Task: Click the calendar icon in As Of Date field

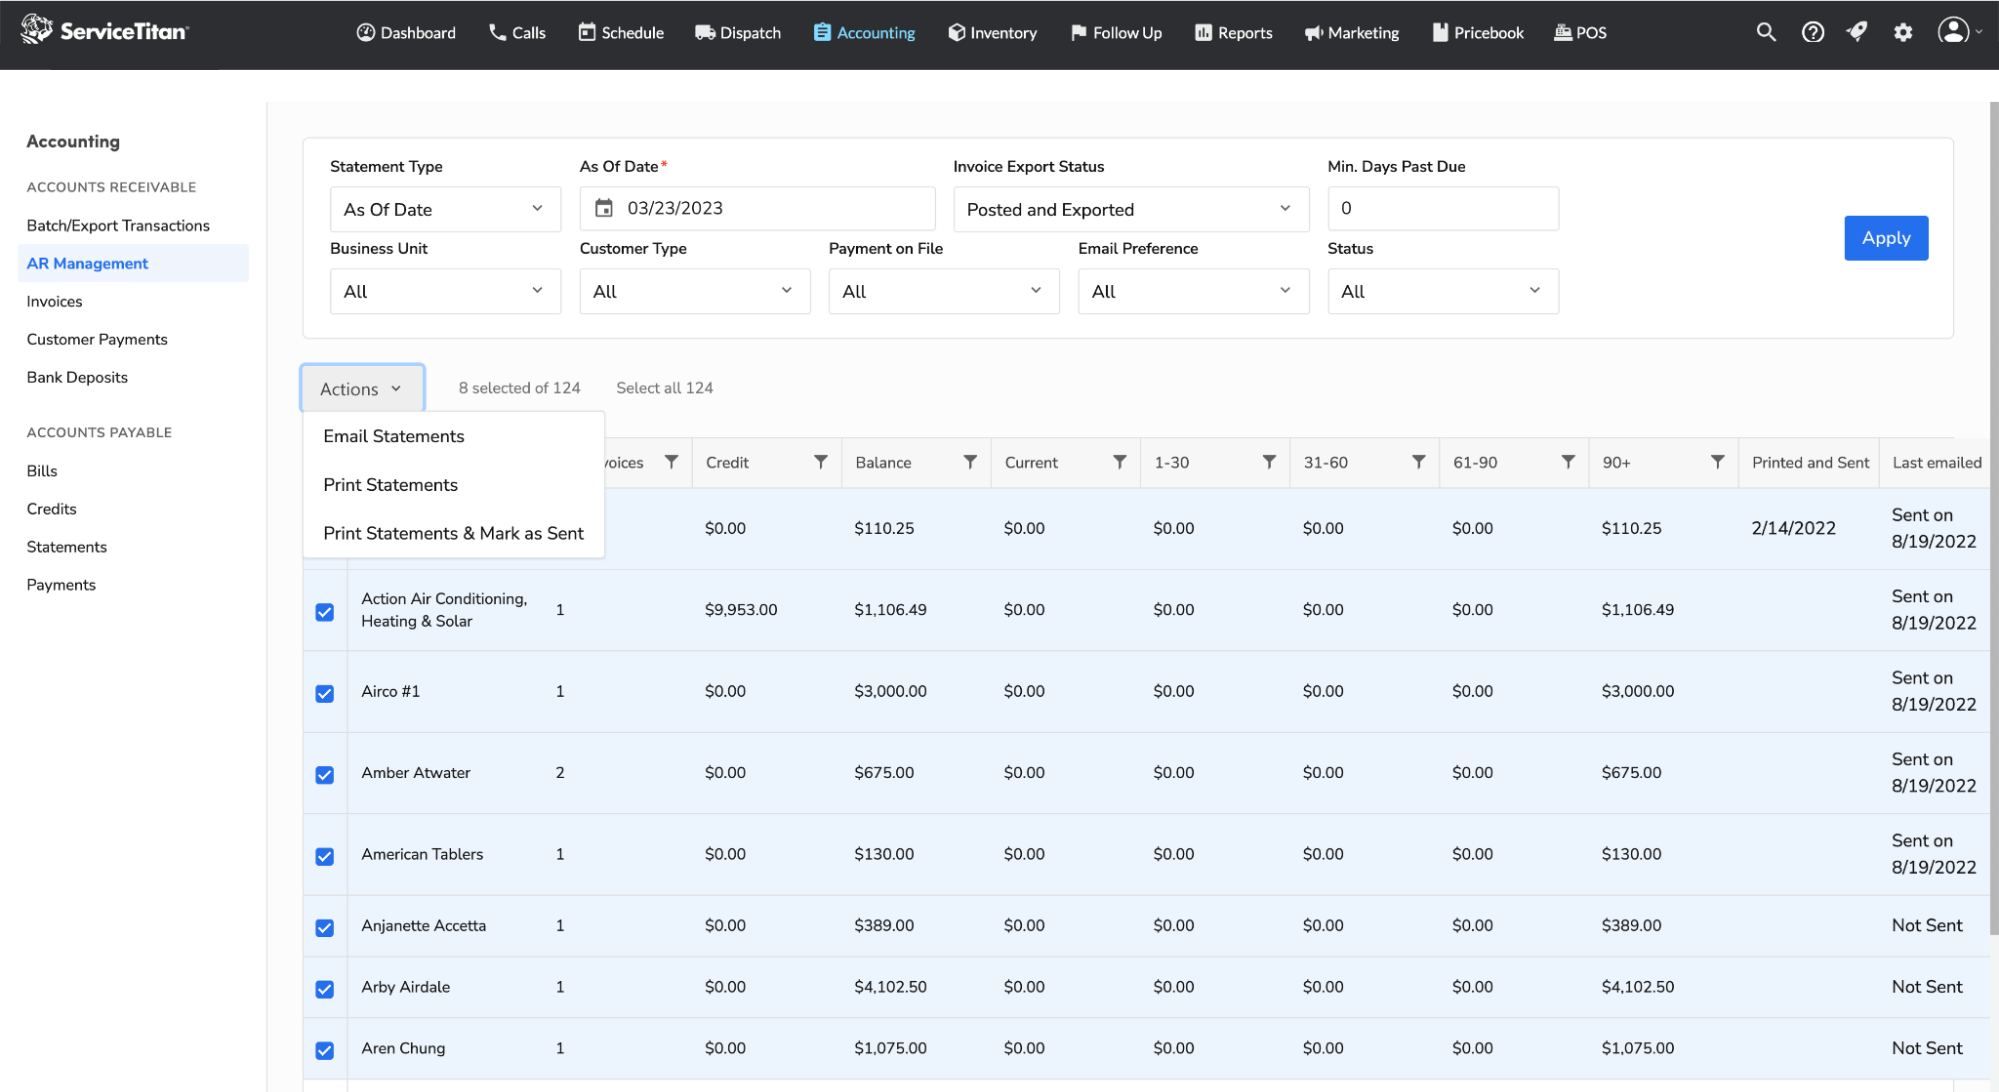Action: 604,207
